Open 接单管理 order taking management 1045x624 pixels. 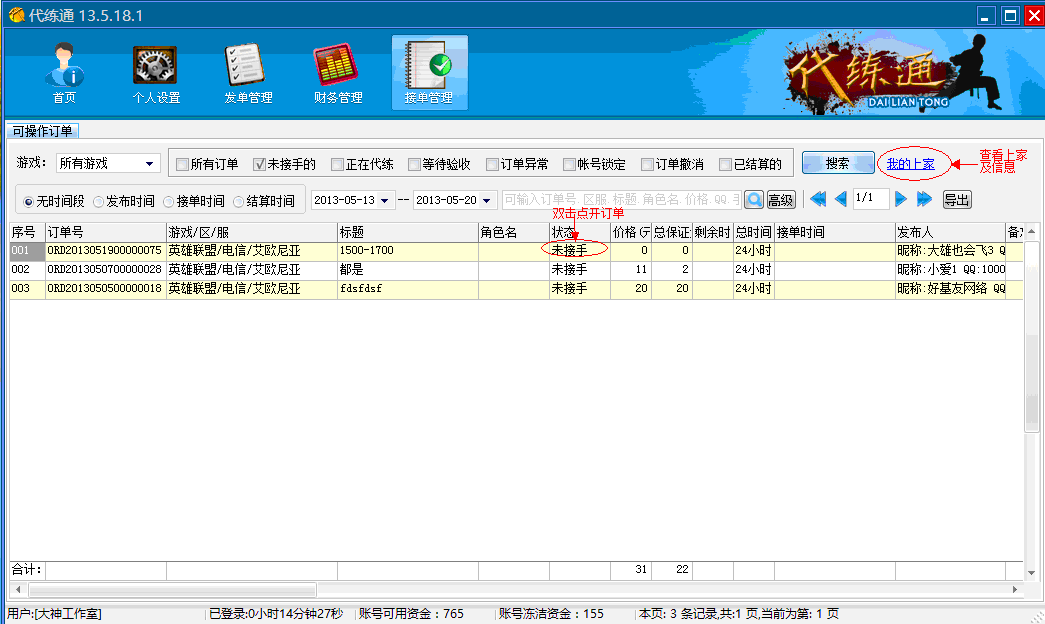[429, 72]
